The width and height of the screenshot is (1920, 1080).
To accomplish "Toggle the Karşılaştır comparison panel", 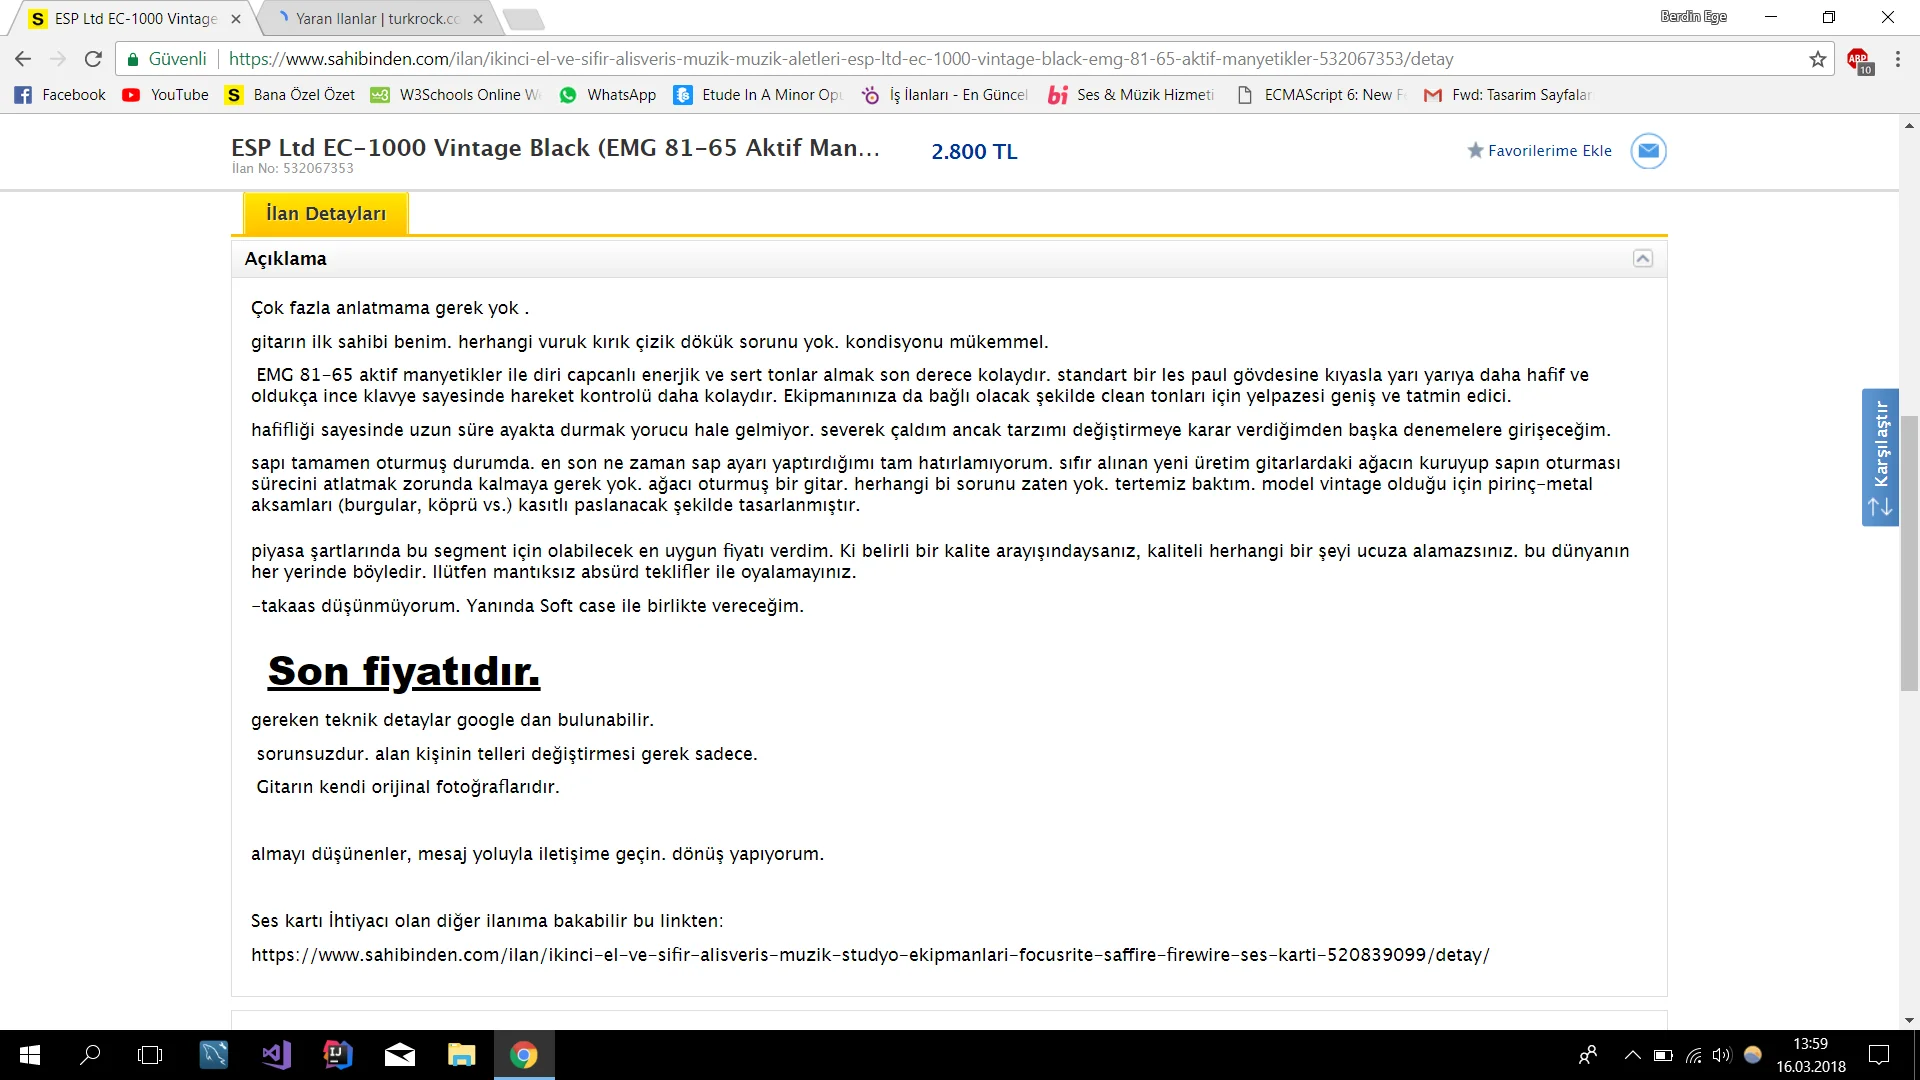I will (1881, 457).
